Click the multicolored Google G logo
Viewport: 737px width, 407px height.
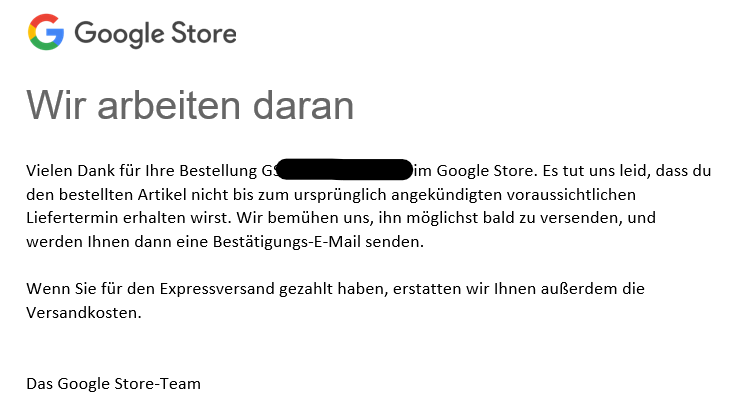click(46, 32)
